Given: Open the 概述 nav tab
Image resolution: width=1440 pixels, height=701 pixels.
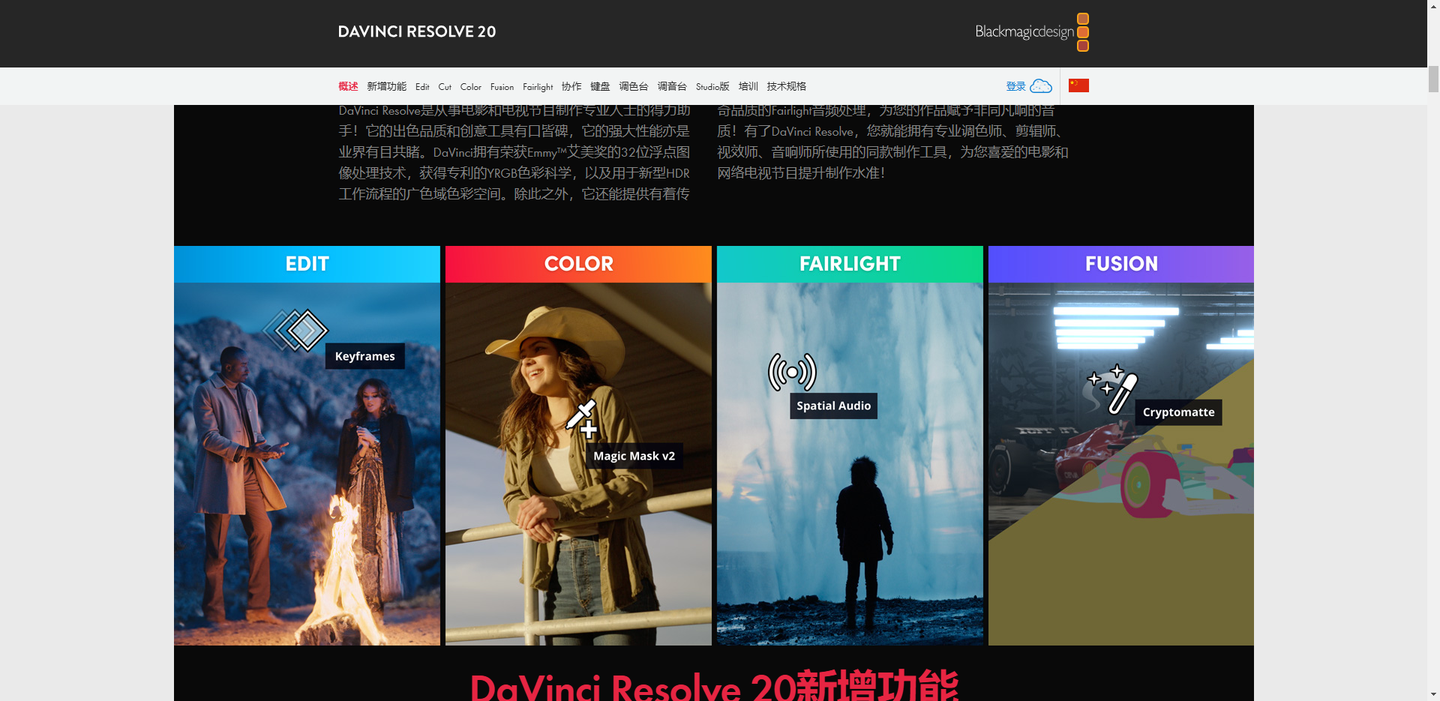Looking at the screenshot, I should (348, 87).
